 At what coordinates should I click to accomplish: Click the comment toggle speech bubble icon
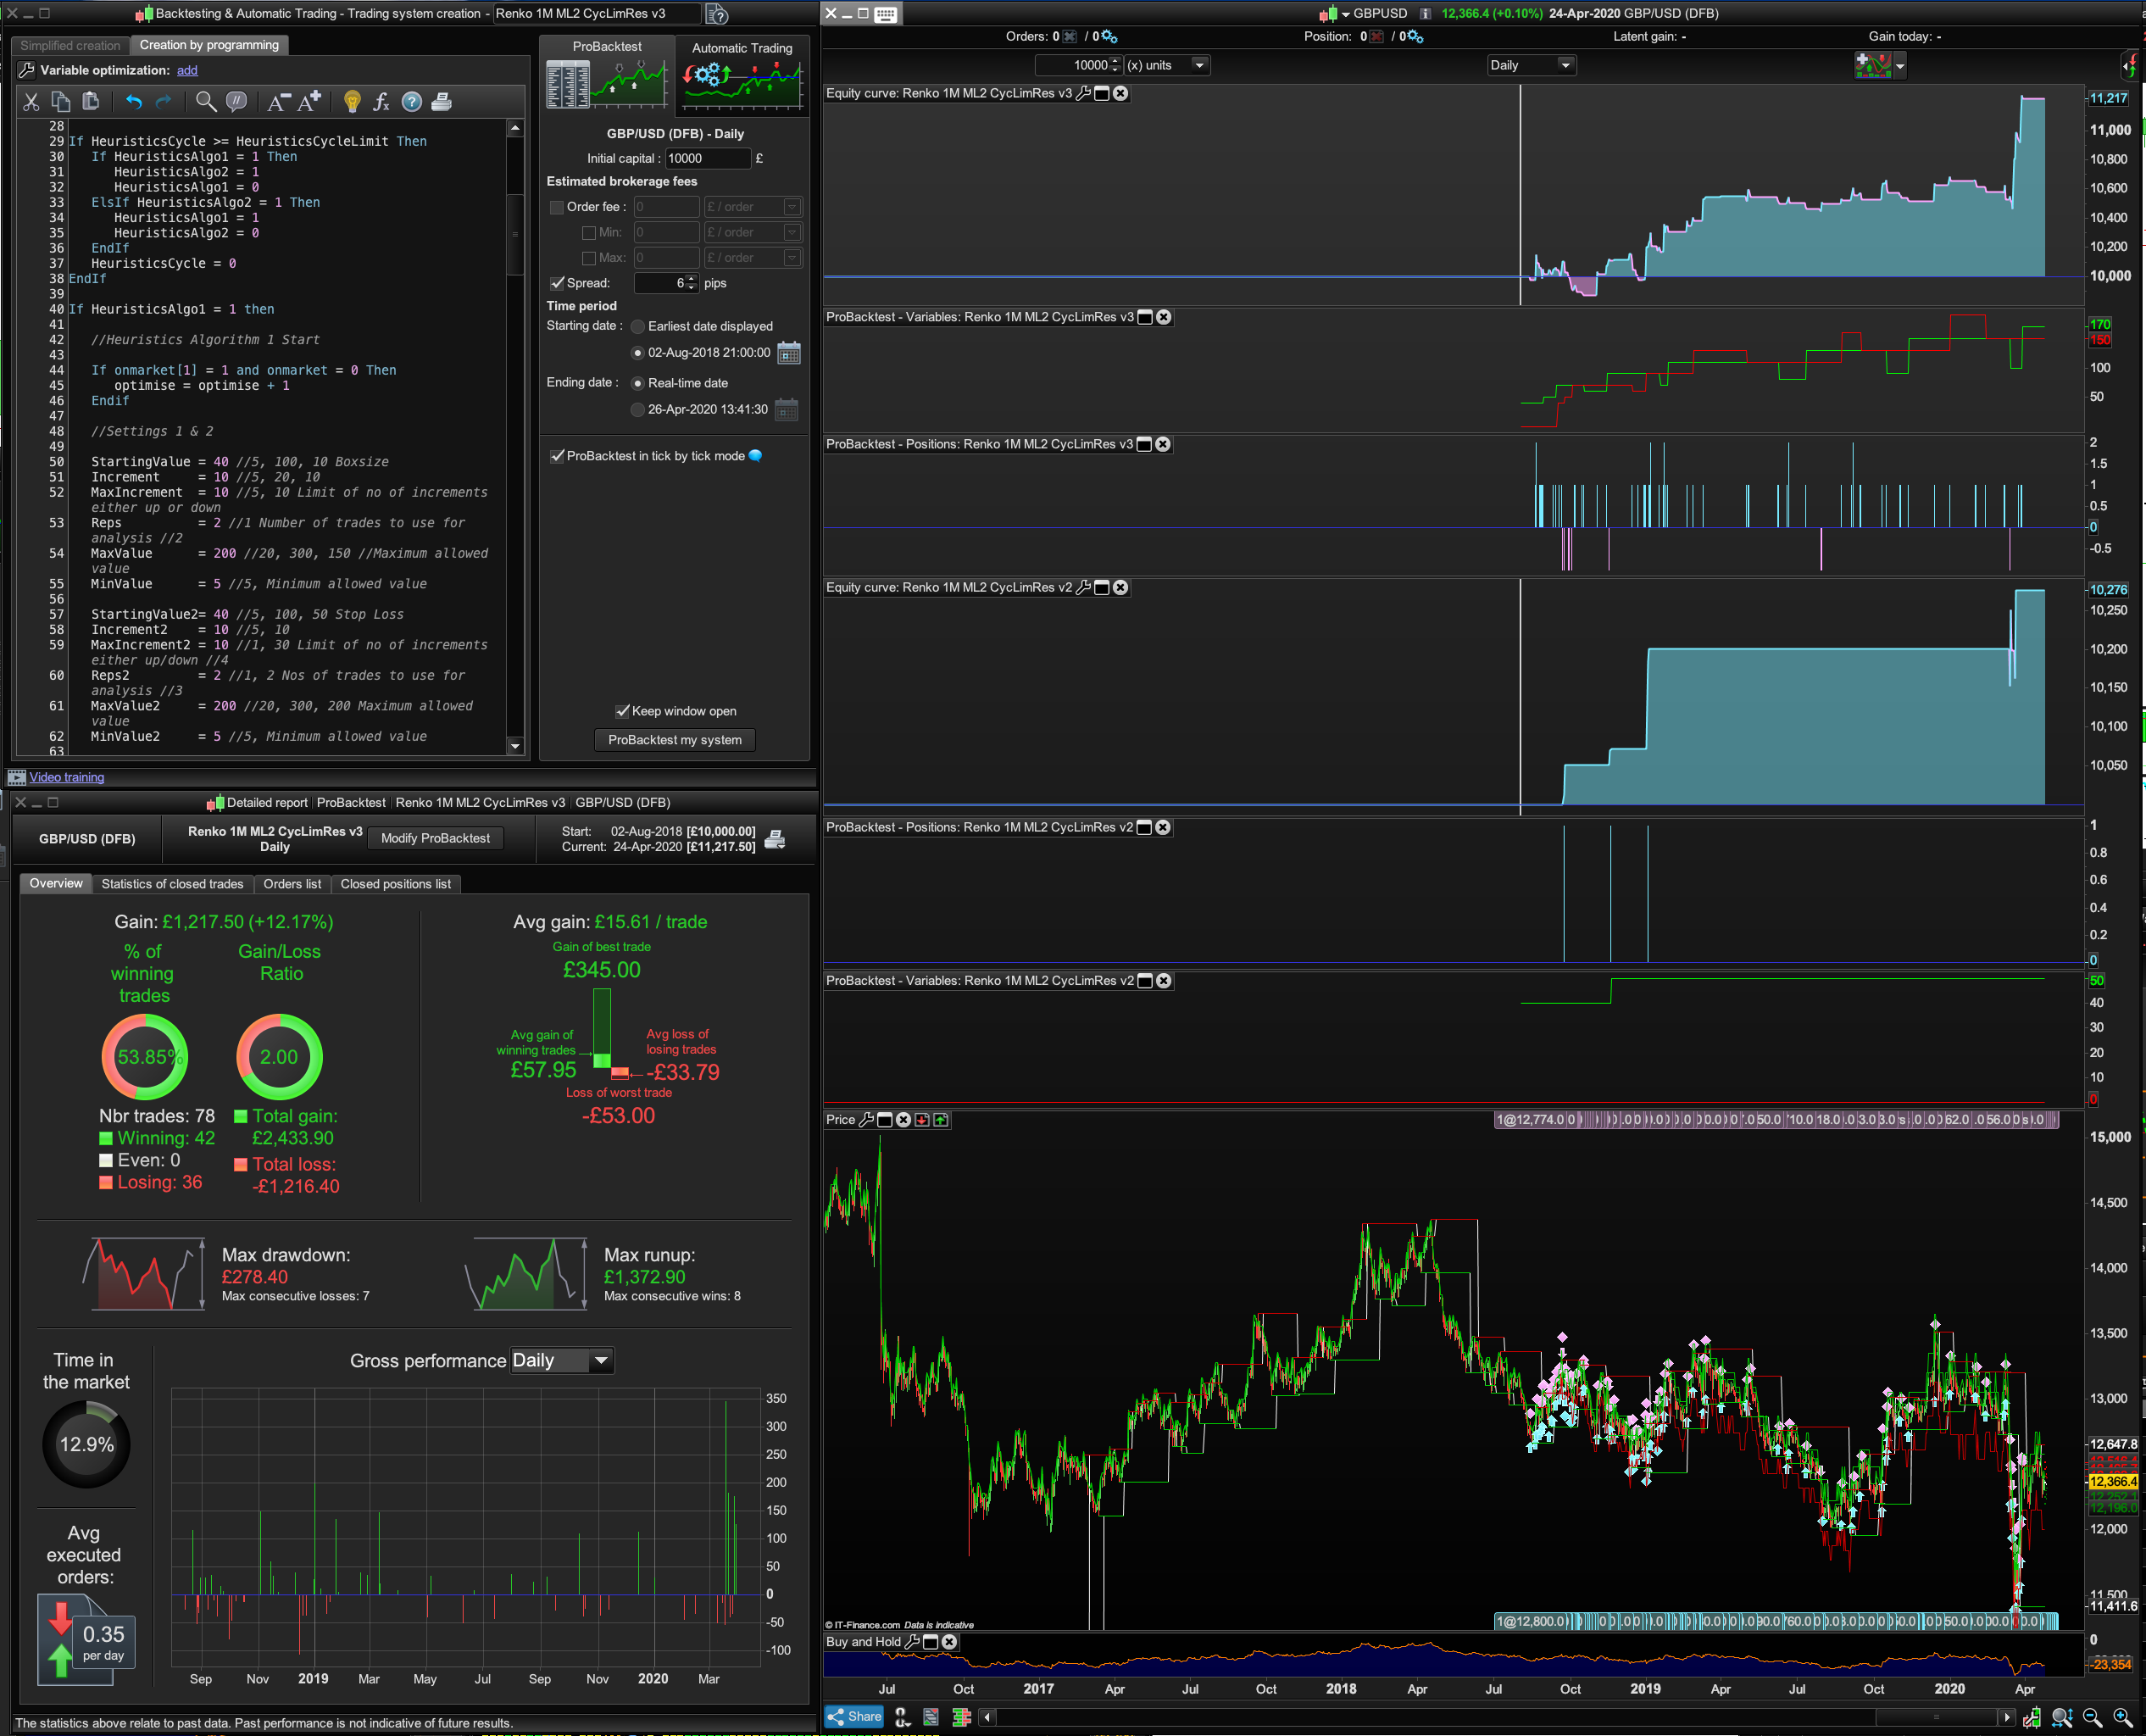click(x=237, y=101)
